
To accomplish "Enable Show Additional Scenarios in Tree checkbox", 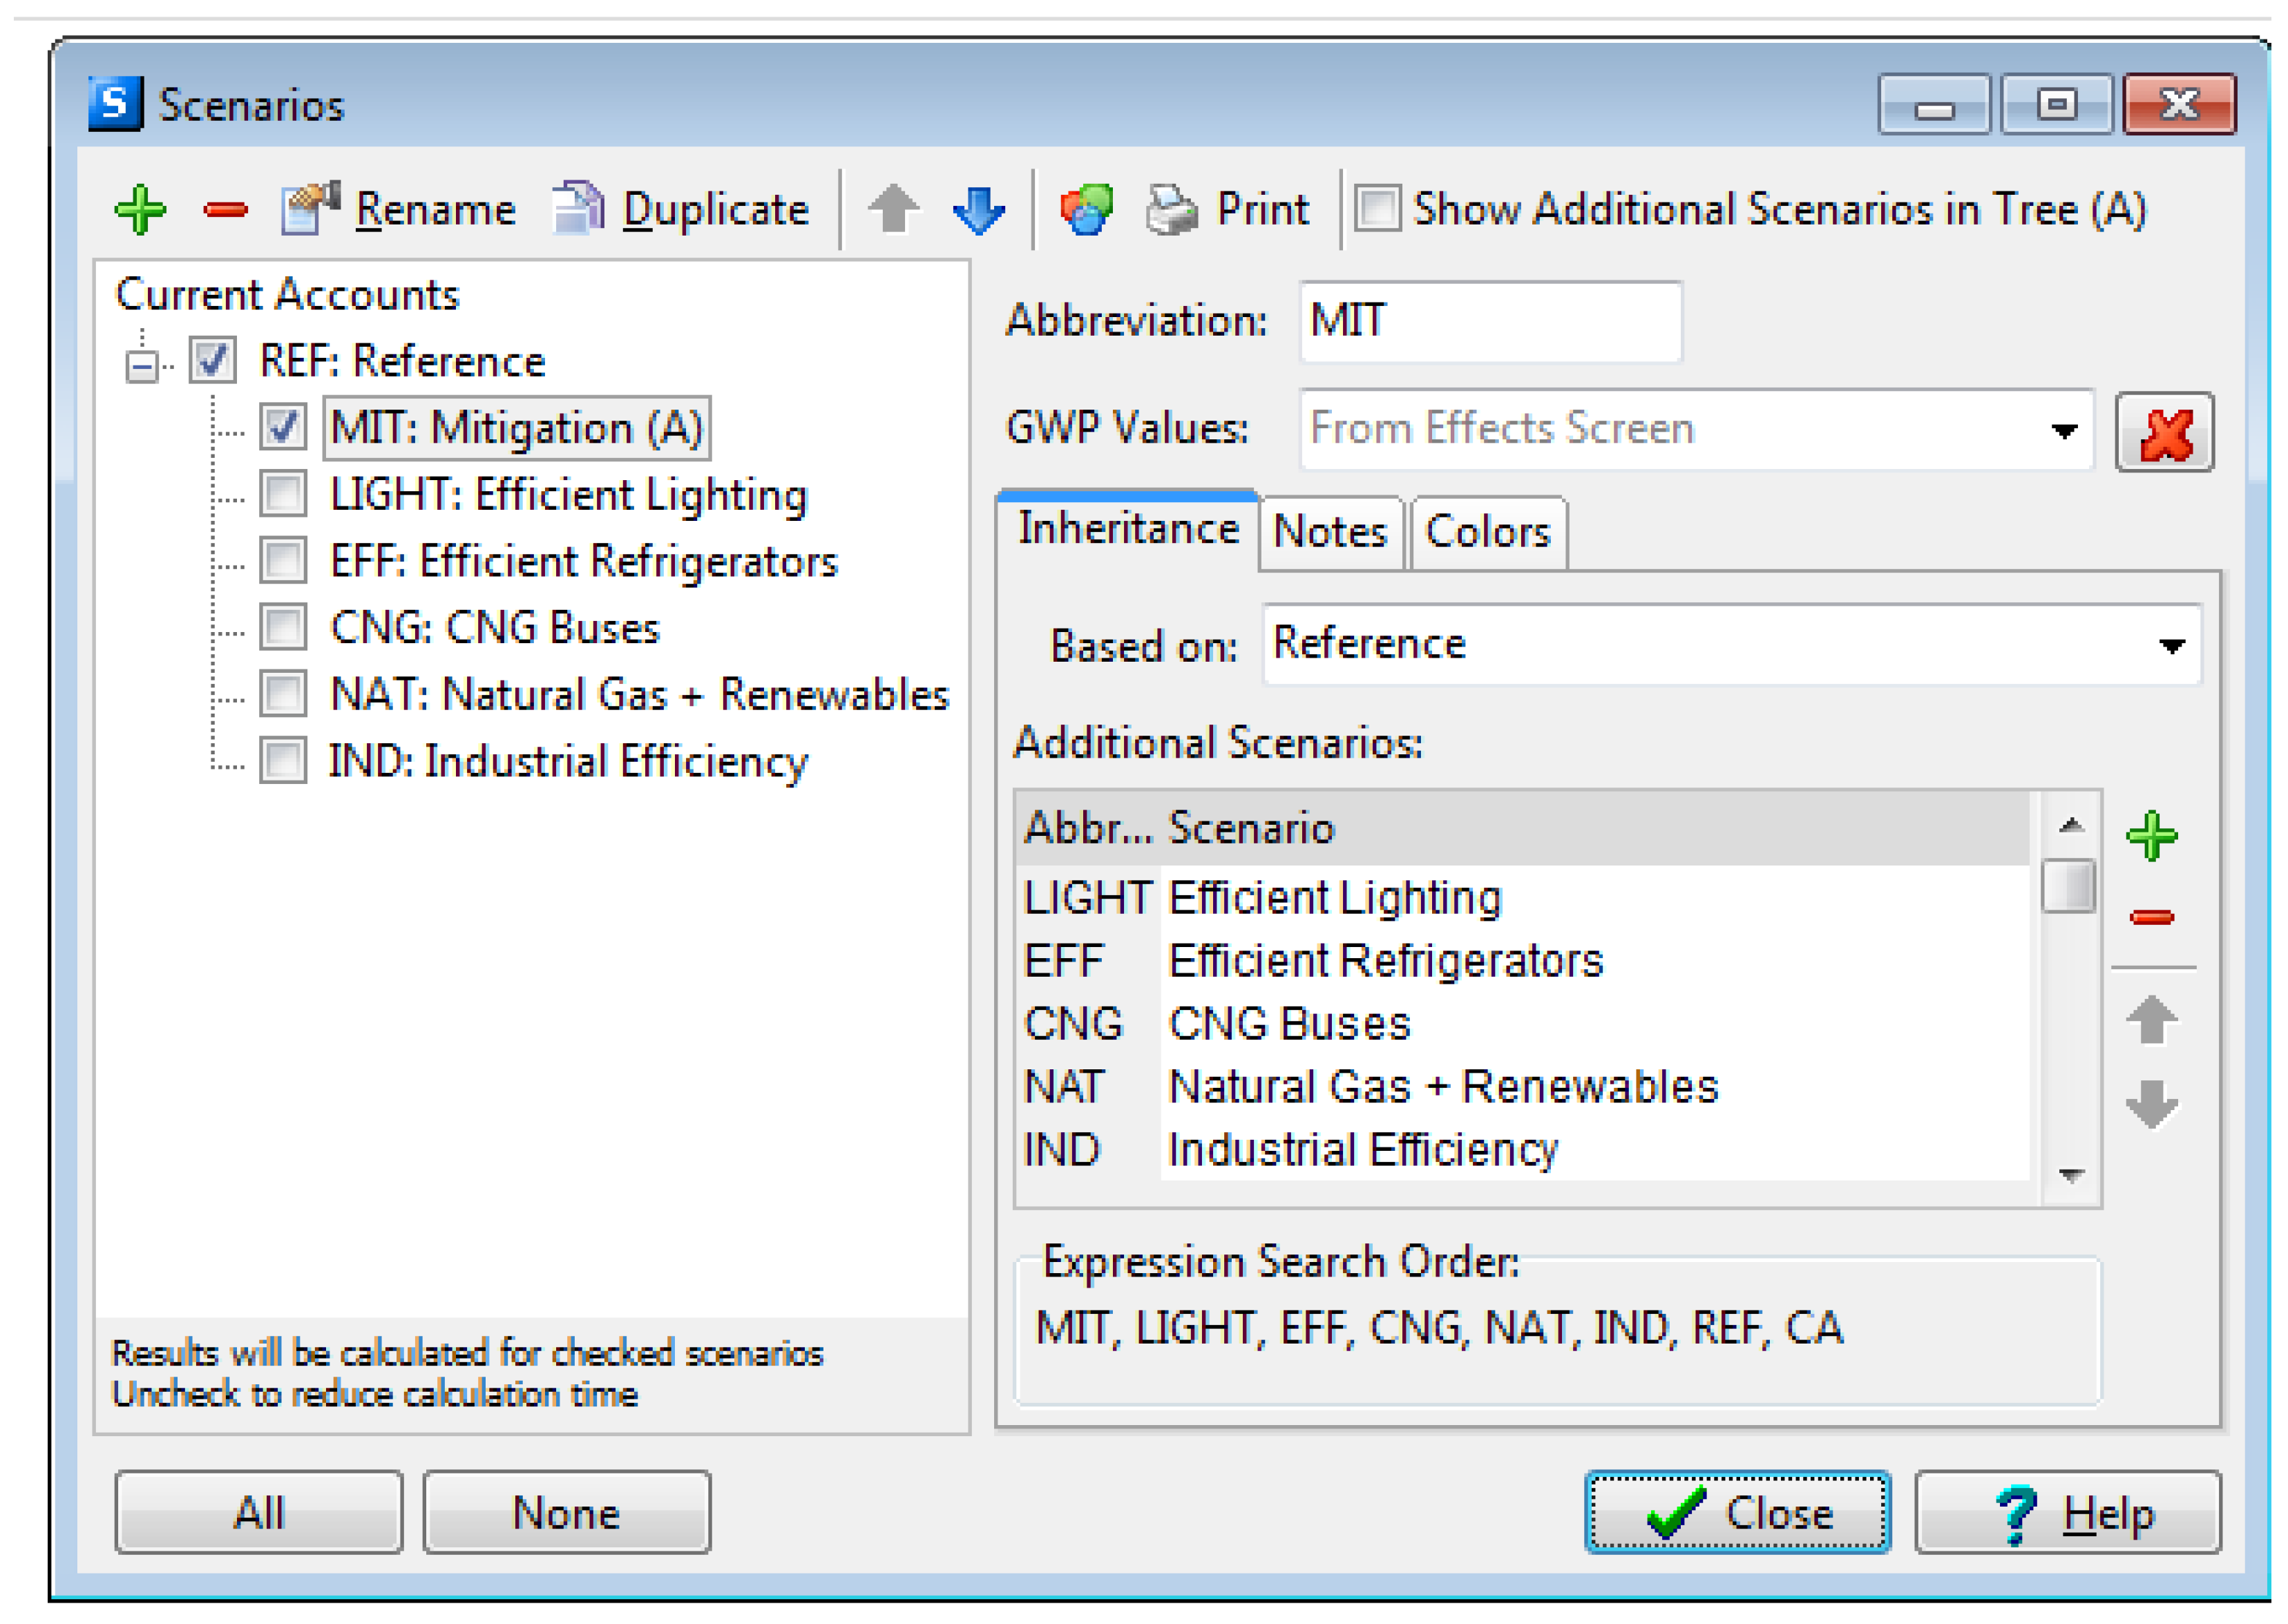I will pyautogui.click(x=1377, y=209).
